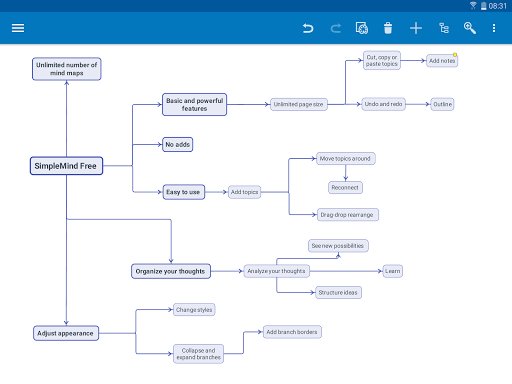Viewport: 512px width, 384px height.
Task: Open the outline hierarchy icon
Action: [x=444, y=28]
